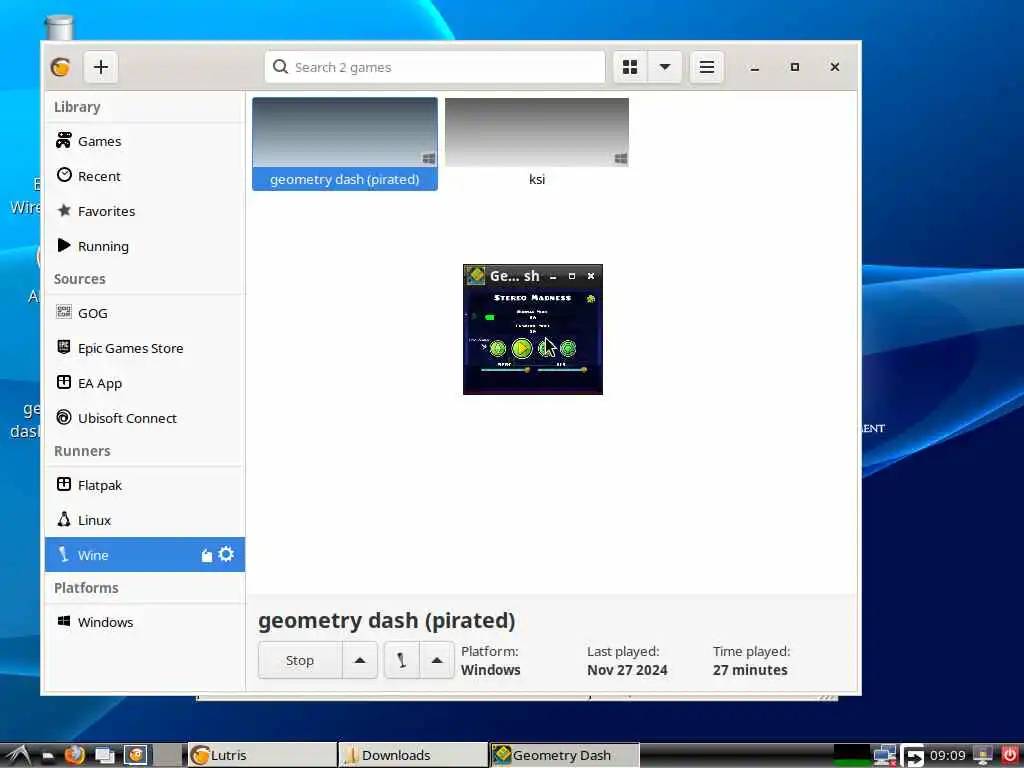Screen dimensions: 1024x768
Task: Switch to Downloads window in taskbar
Action: [413, 755]
